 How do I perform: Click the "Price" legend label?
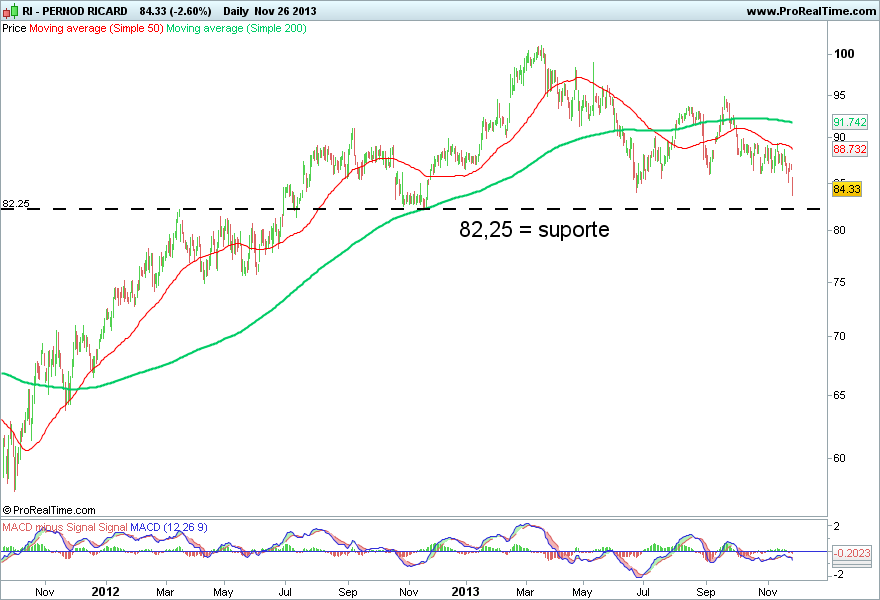[14, 28]
